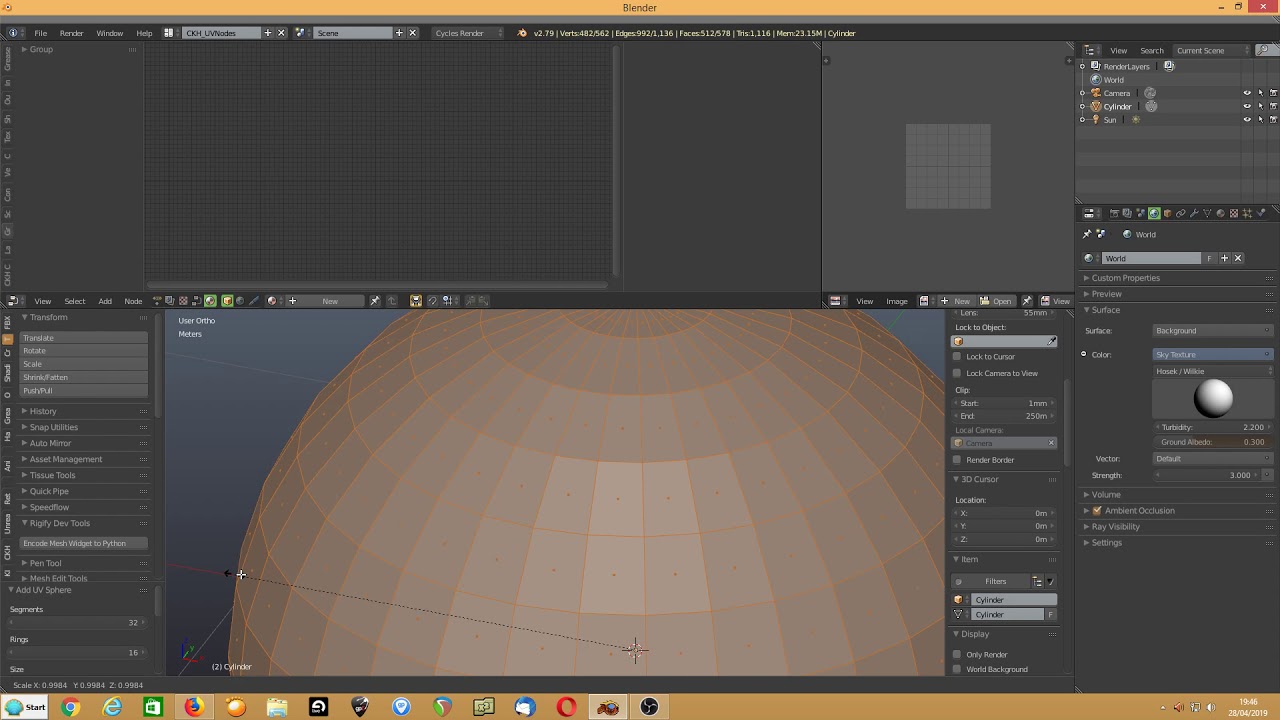Enable the Render Border checkbox
1280x720 pixels.
pos(957,460)
